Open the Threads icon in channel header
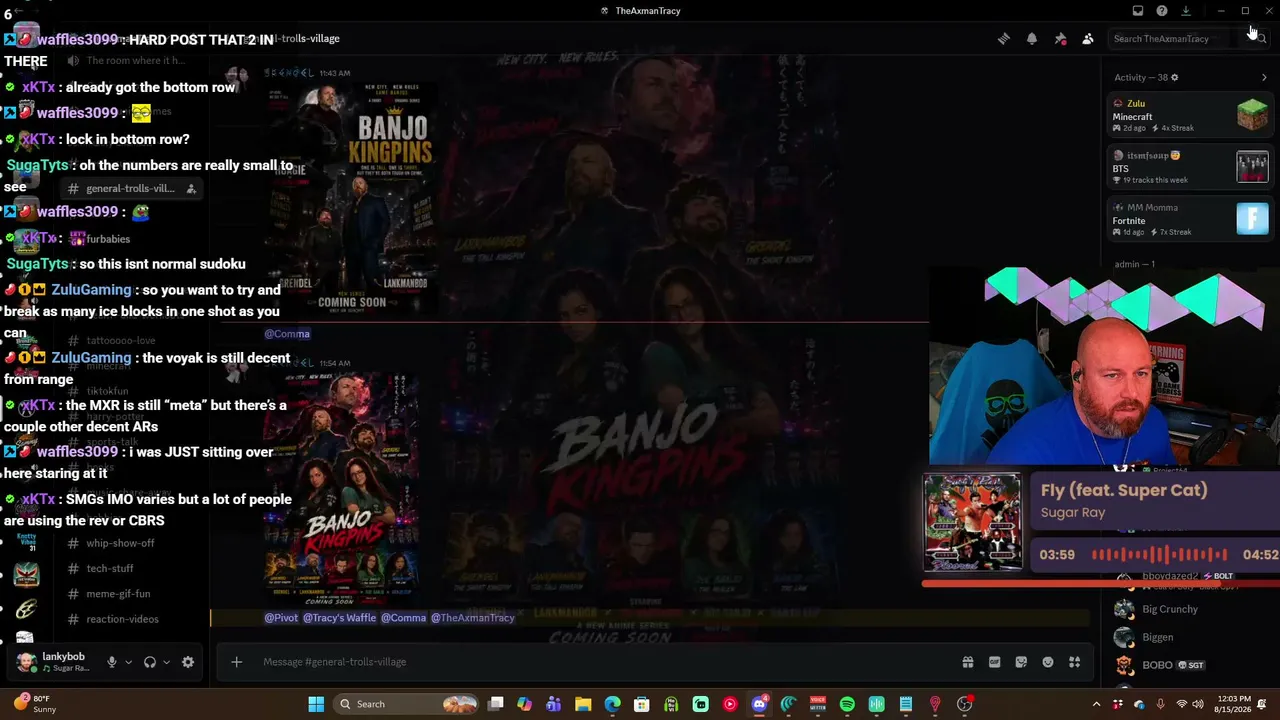 tap(1004, 39)
